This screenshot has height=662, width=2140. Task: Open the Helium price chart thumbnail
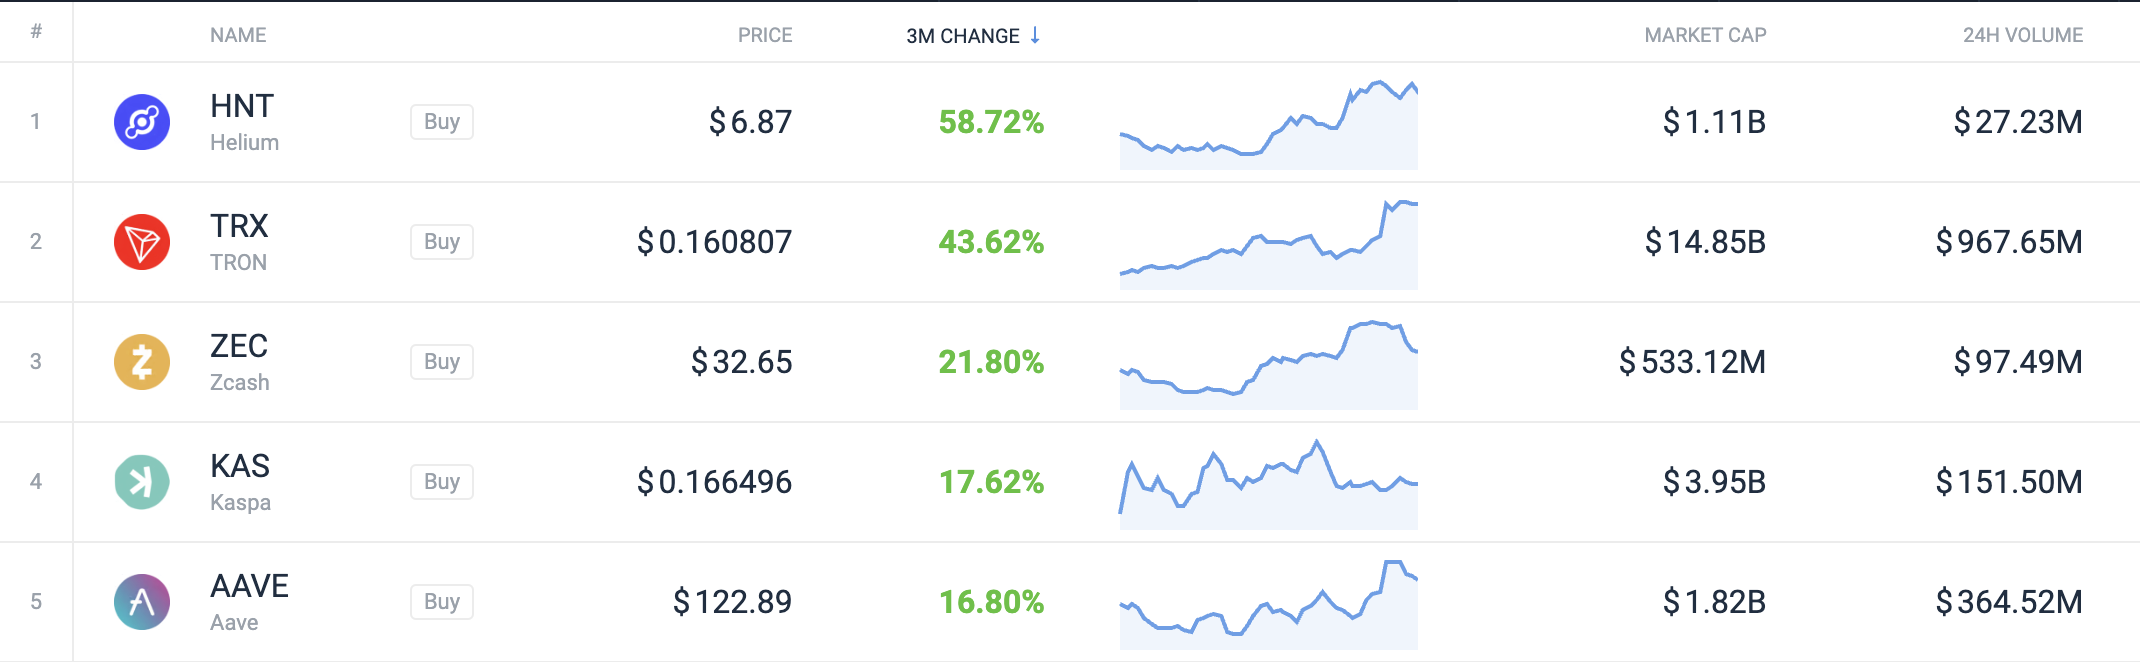(1270, 121)
